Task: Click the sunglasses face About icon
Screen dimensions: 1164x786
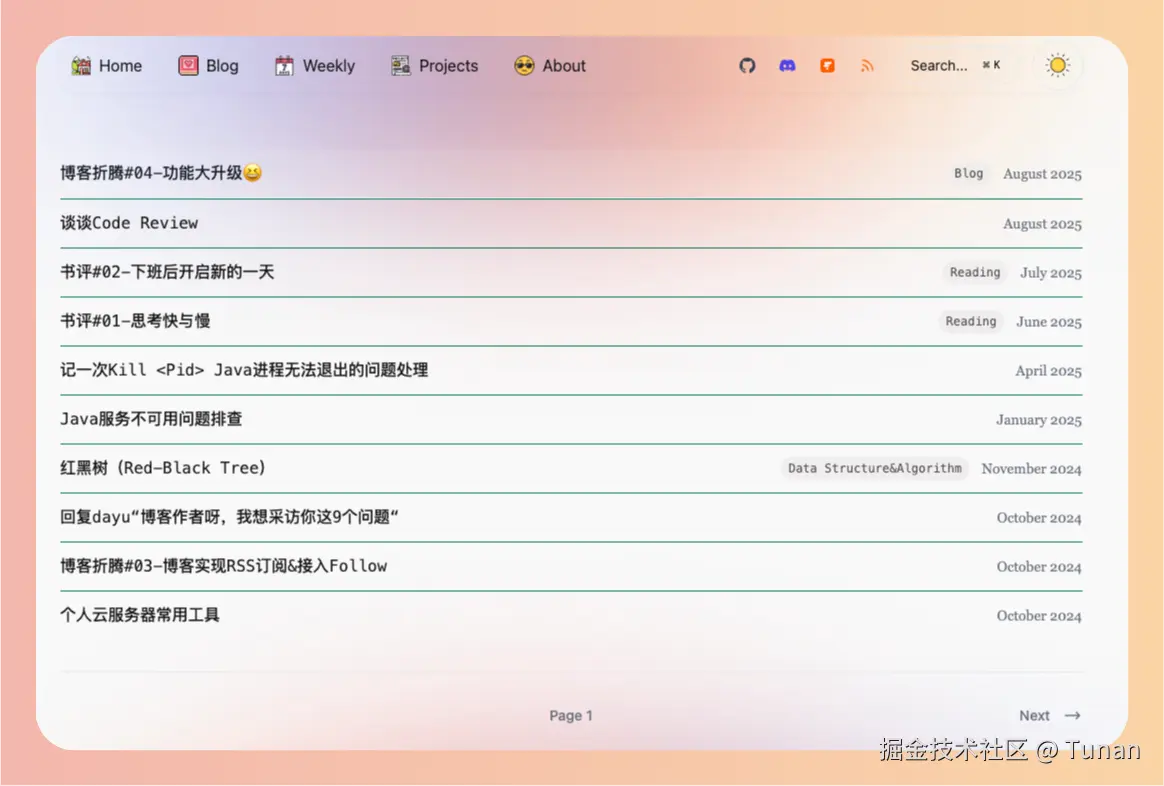Action: (x=524, y=65)
